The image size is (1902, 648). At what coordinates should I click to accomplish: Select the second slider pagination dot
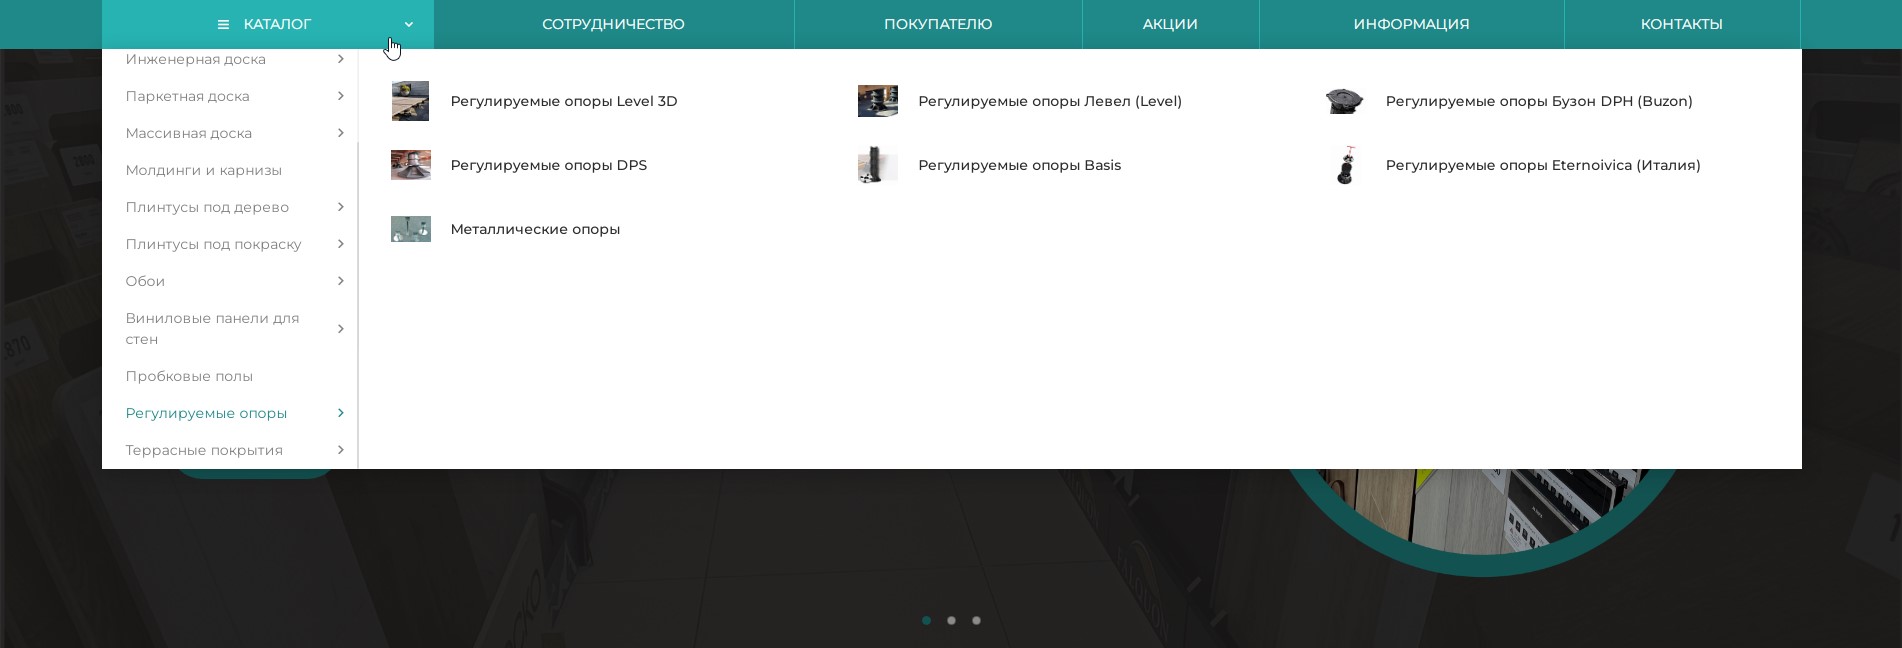pos(951,620)
